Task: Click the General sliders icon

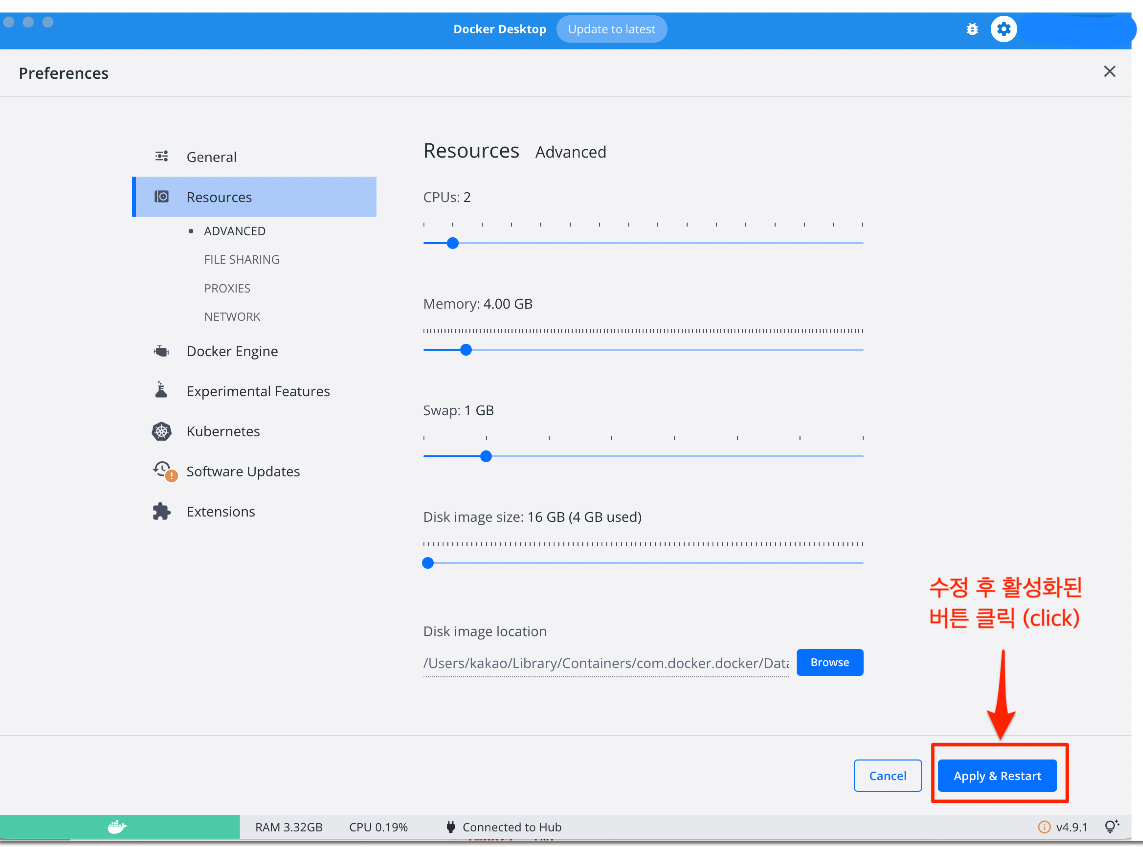Action: tap(162, 156)
